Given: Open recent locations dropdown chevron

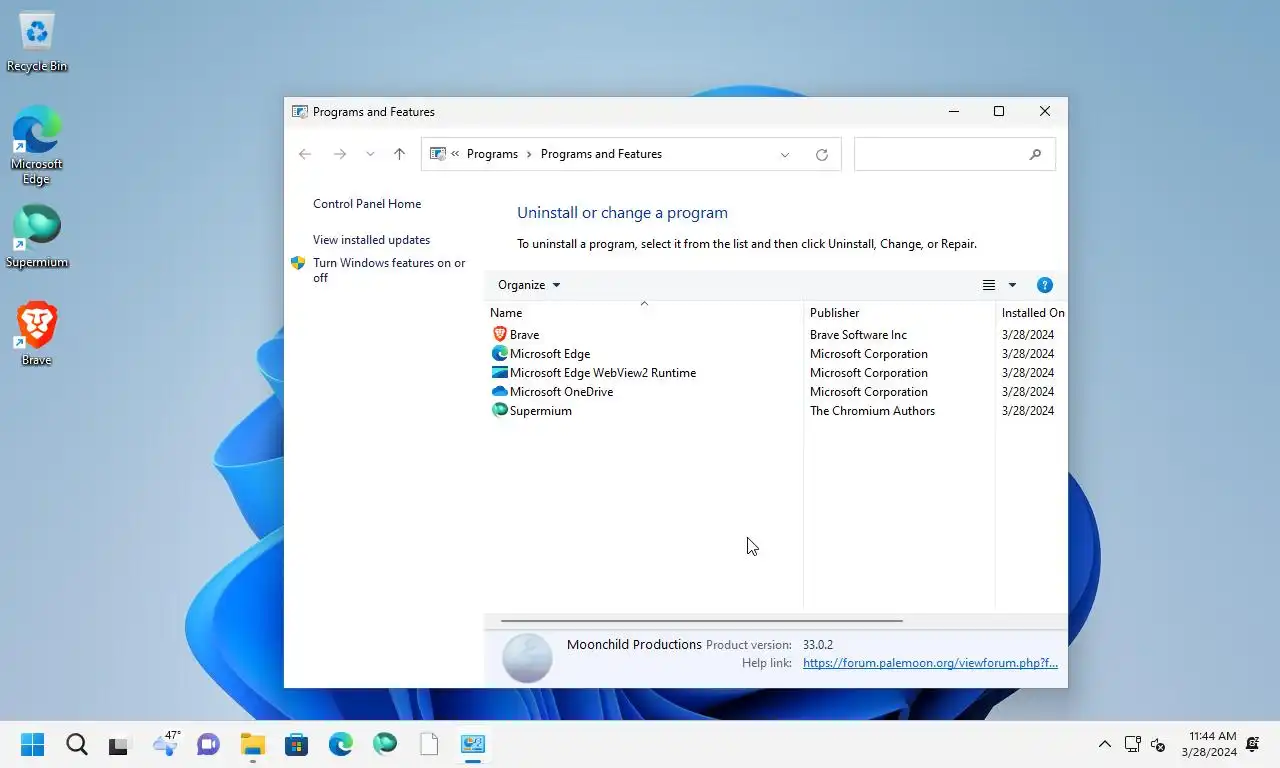Looking at the screenshot, I should coord(370,154).
